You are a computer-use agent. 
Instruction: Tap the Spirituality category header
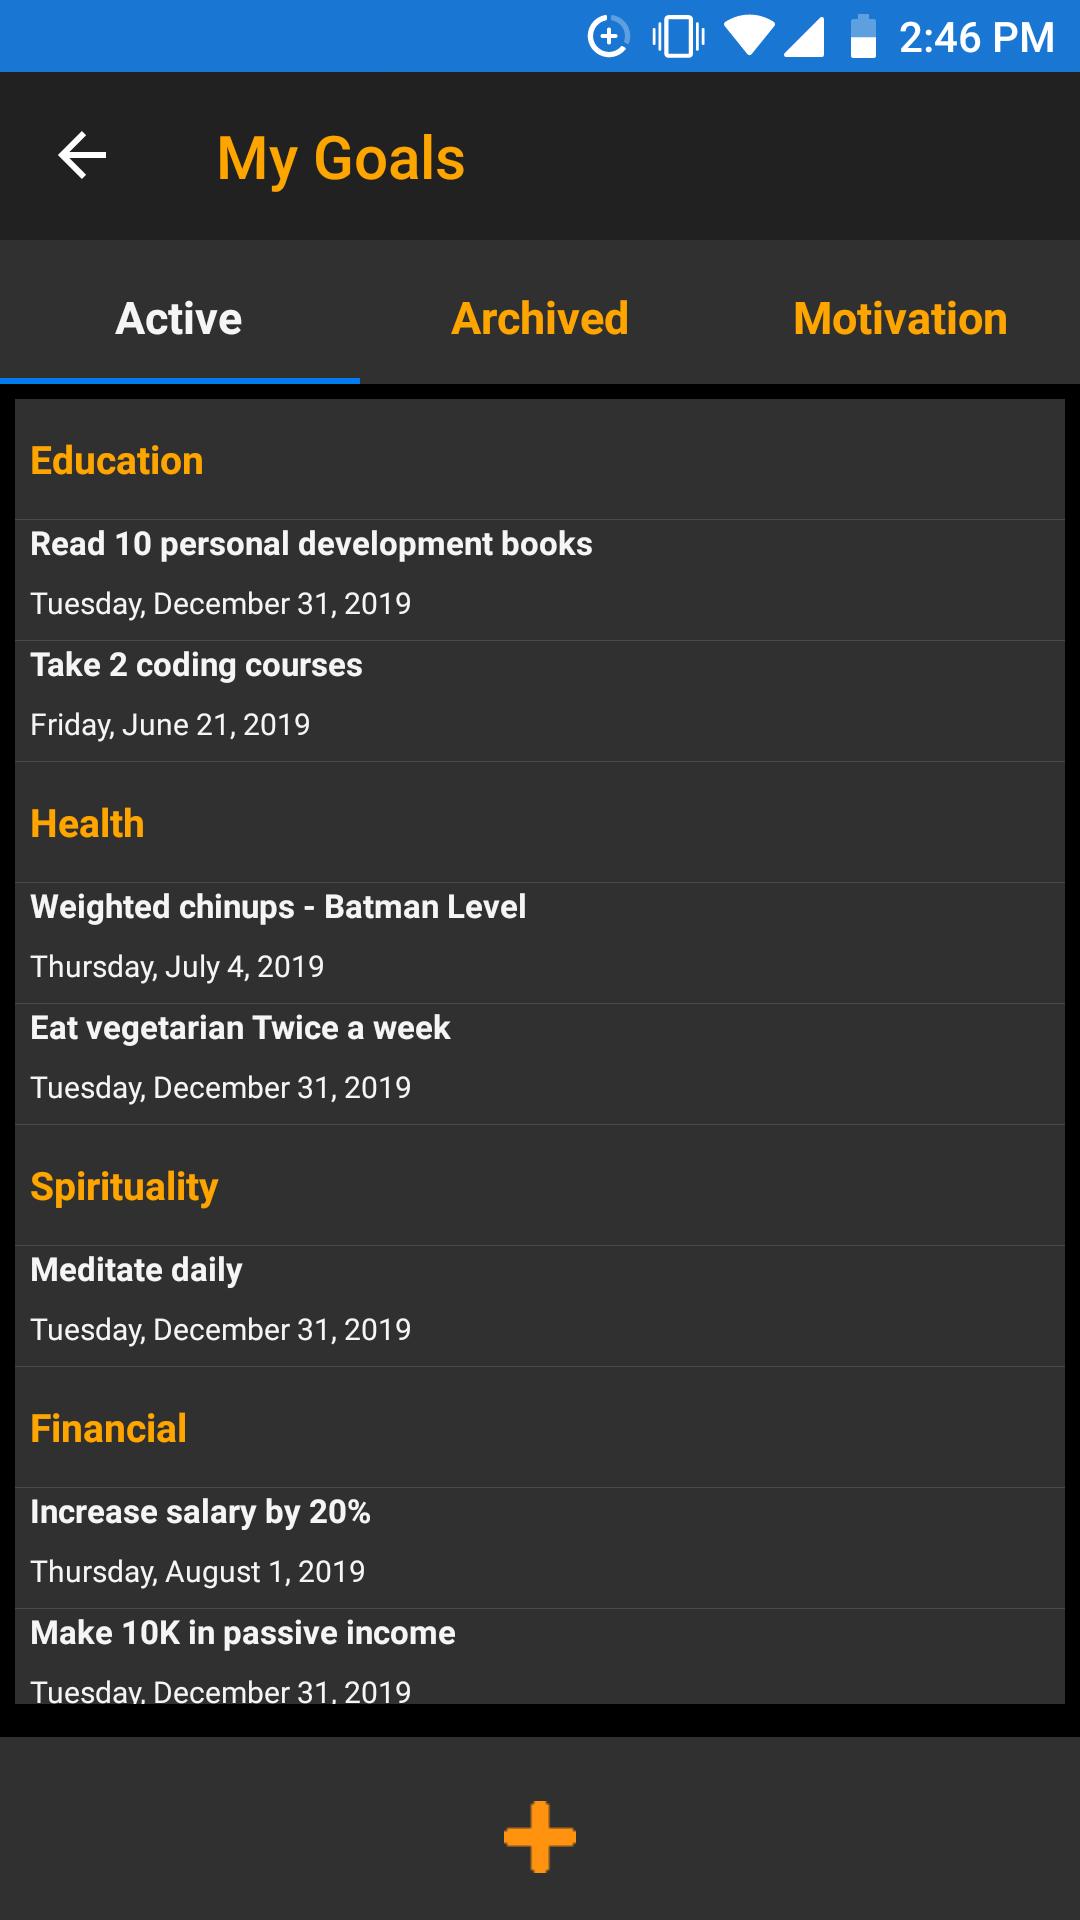(124, 1187)
